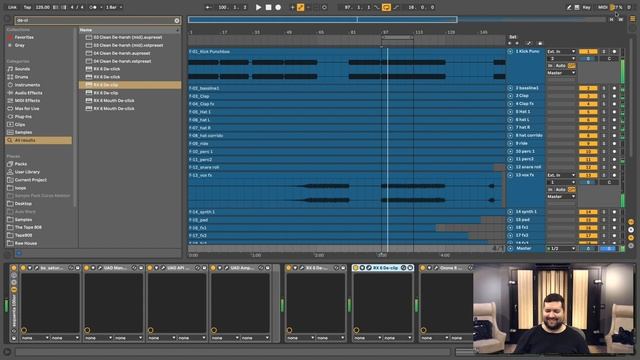Open the Audio Effects category

pos(28,93)
